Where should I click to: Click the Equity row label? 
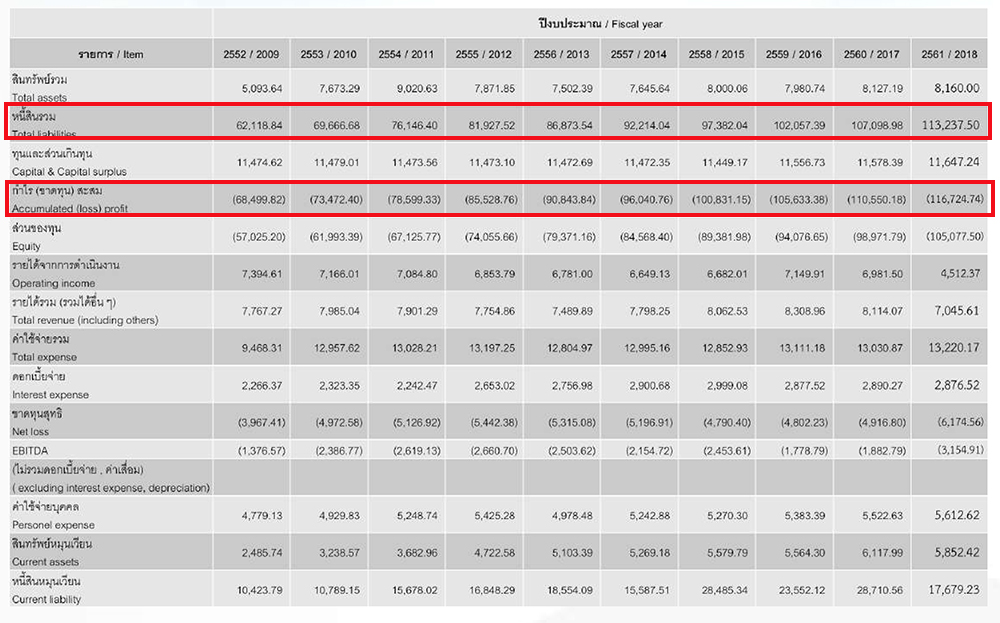[27, 246]
